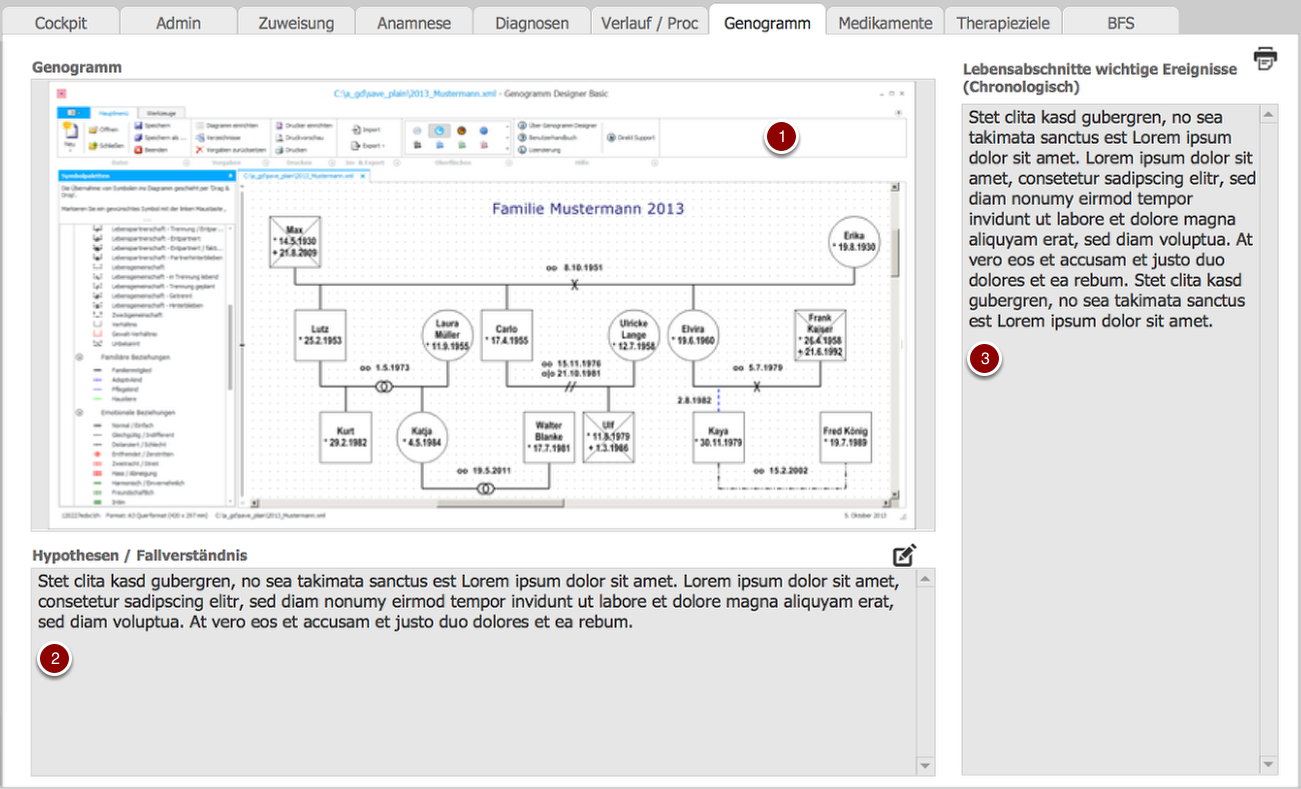Click the Lebensabschnitte field's scroll-up arrow
1301x789 pixels.
tap(1269, 114)
